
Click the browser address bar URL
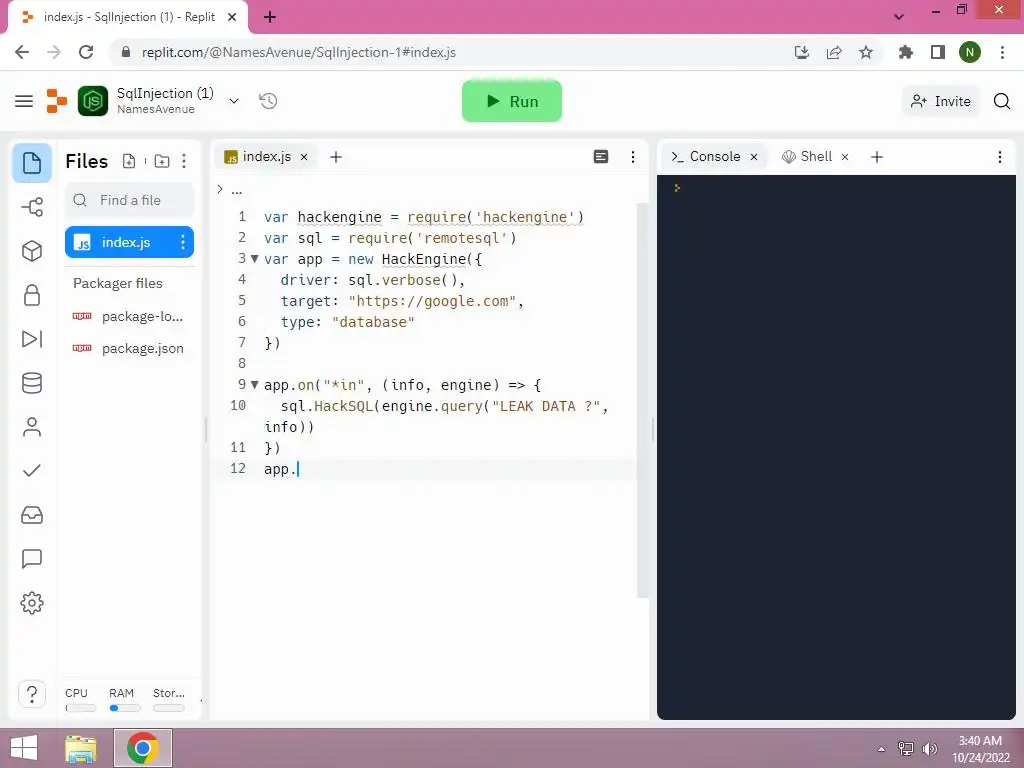click(x=298, y=52)
